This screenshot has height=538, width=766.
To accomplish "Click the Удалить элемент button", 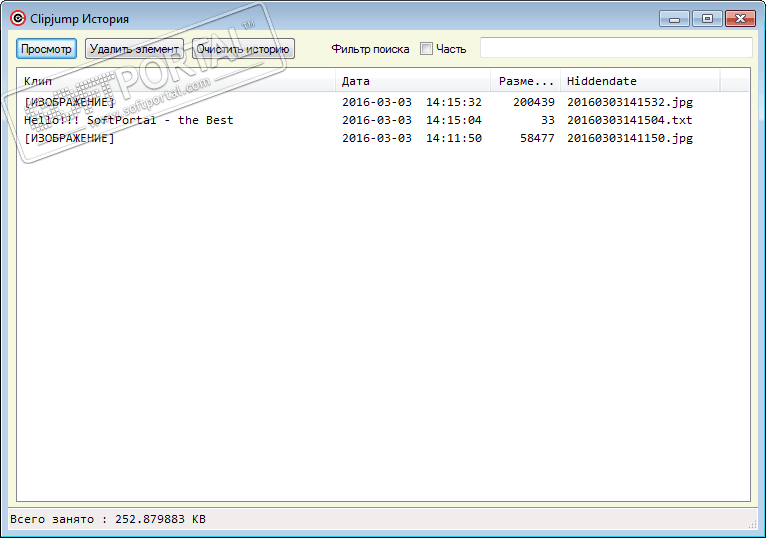I will coord(134,49).
